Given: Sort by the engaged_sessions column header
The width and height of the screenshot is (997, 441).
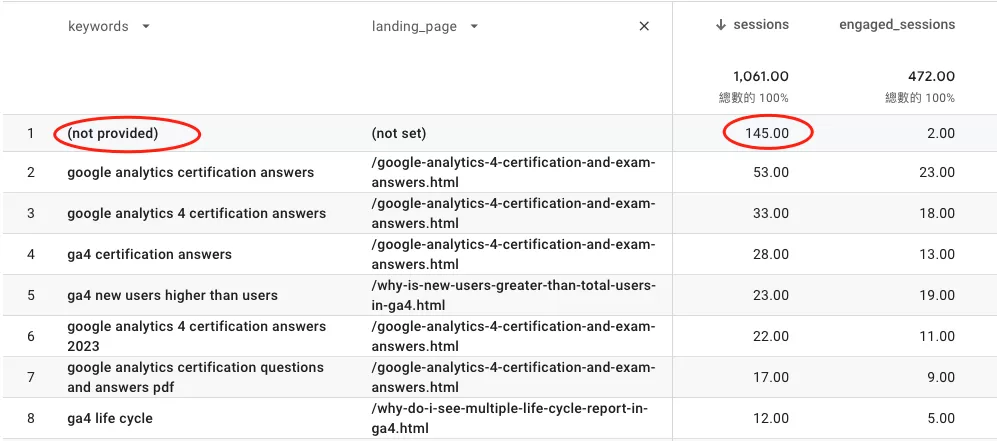Looking at the screenshot, I should pyautogui.click(x=897, y=25).
